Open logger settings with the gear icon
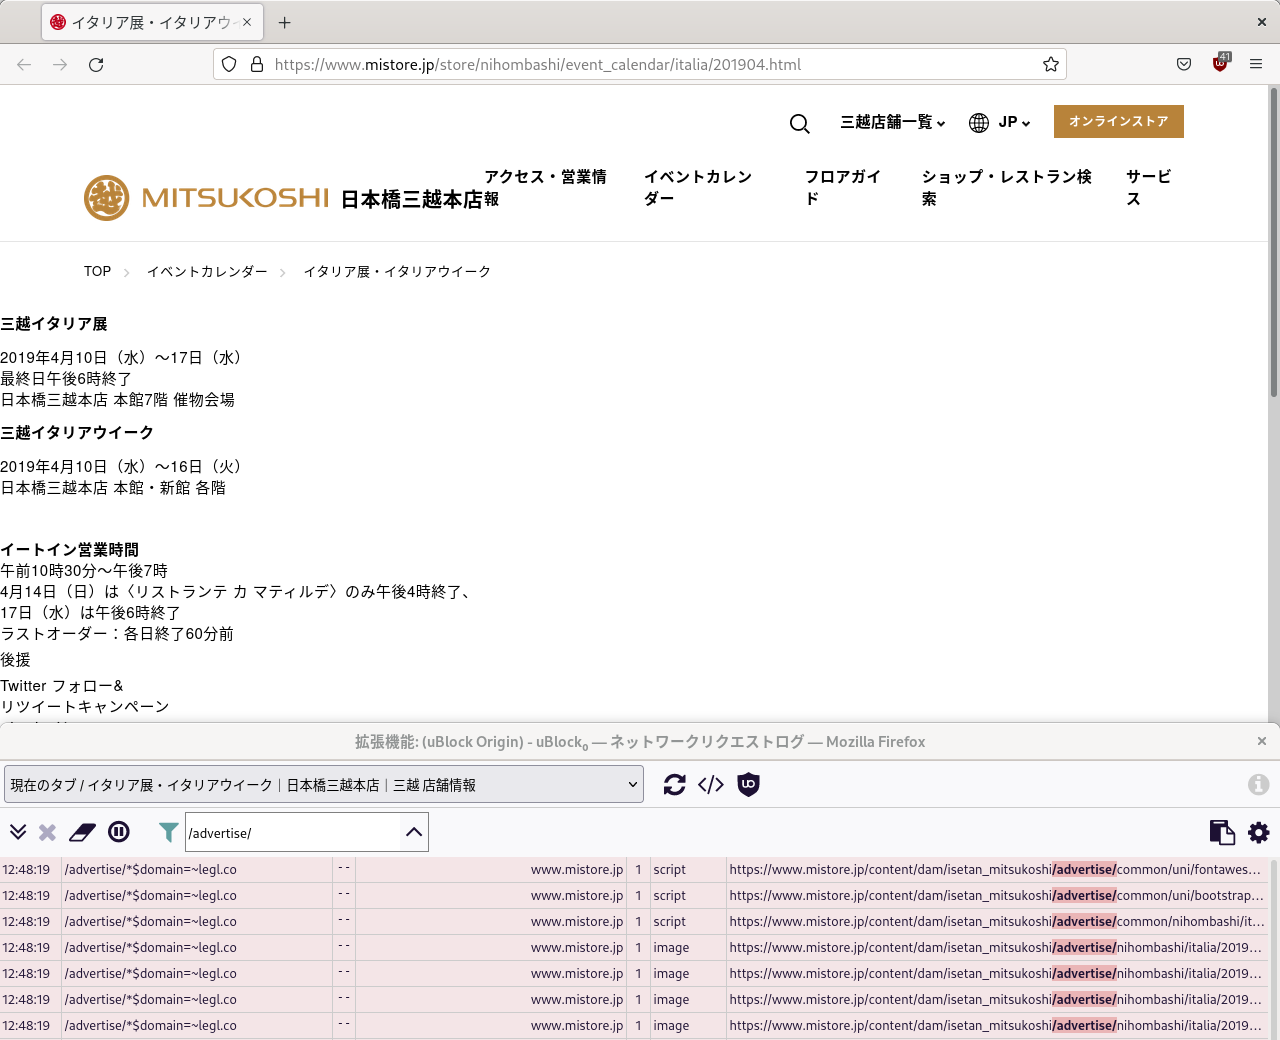The height and width of the screenshot is (1040, 1280). click(x=1257, y=832)
